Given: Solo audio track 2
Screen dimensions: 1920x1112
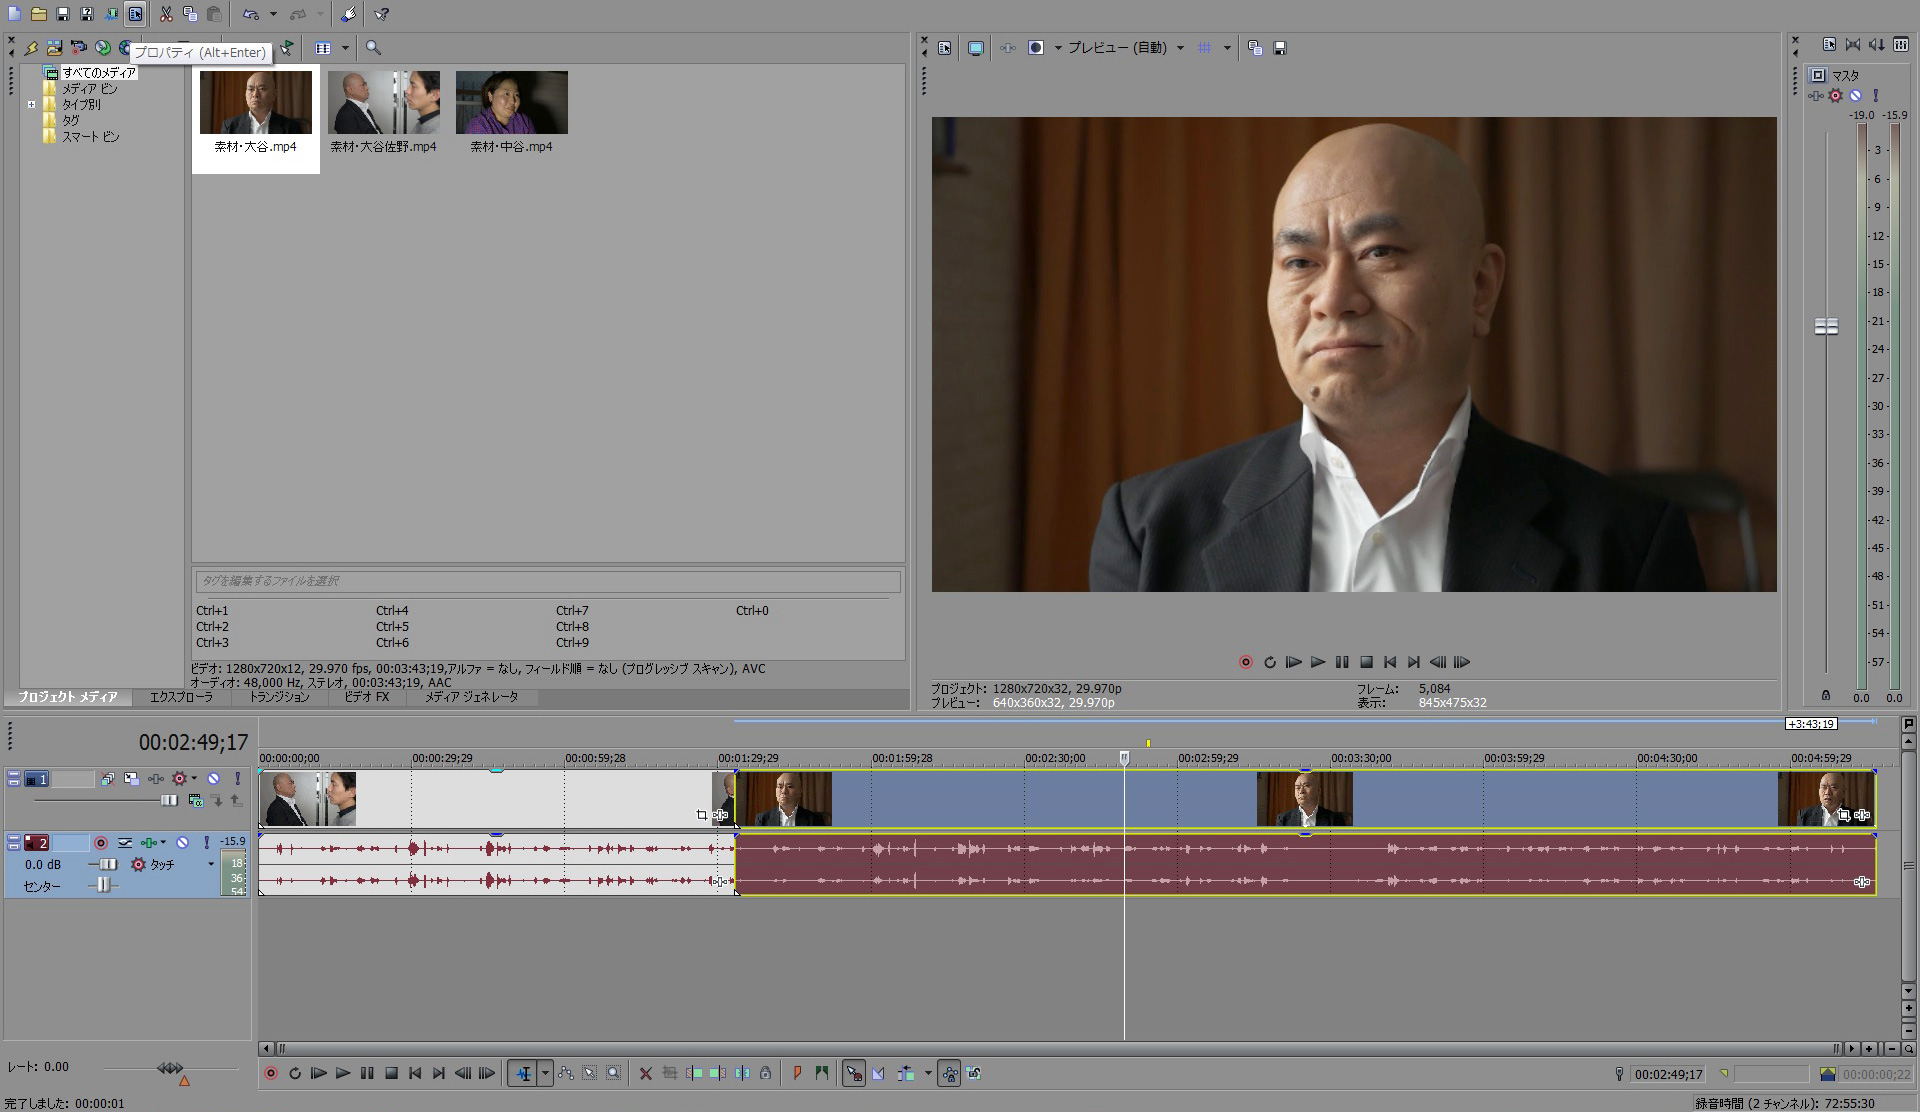Looking at the screenshot, I should (206, 843).
